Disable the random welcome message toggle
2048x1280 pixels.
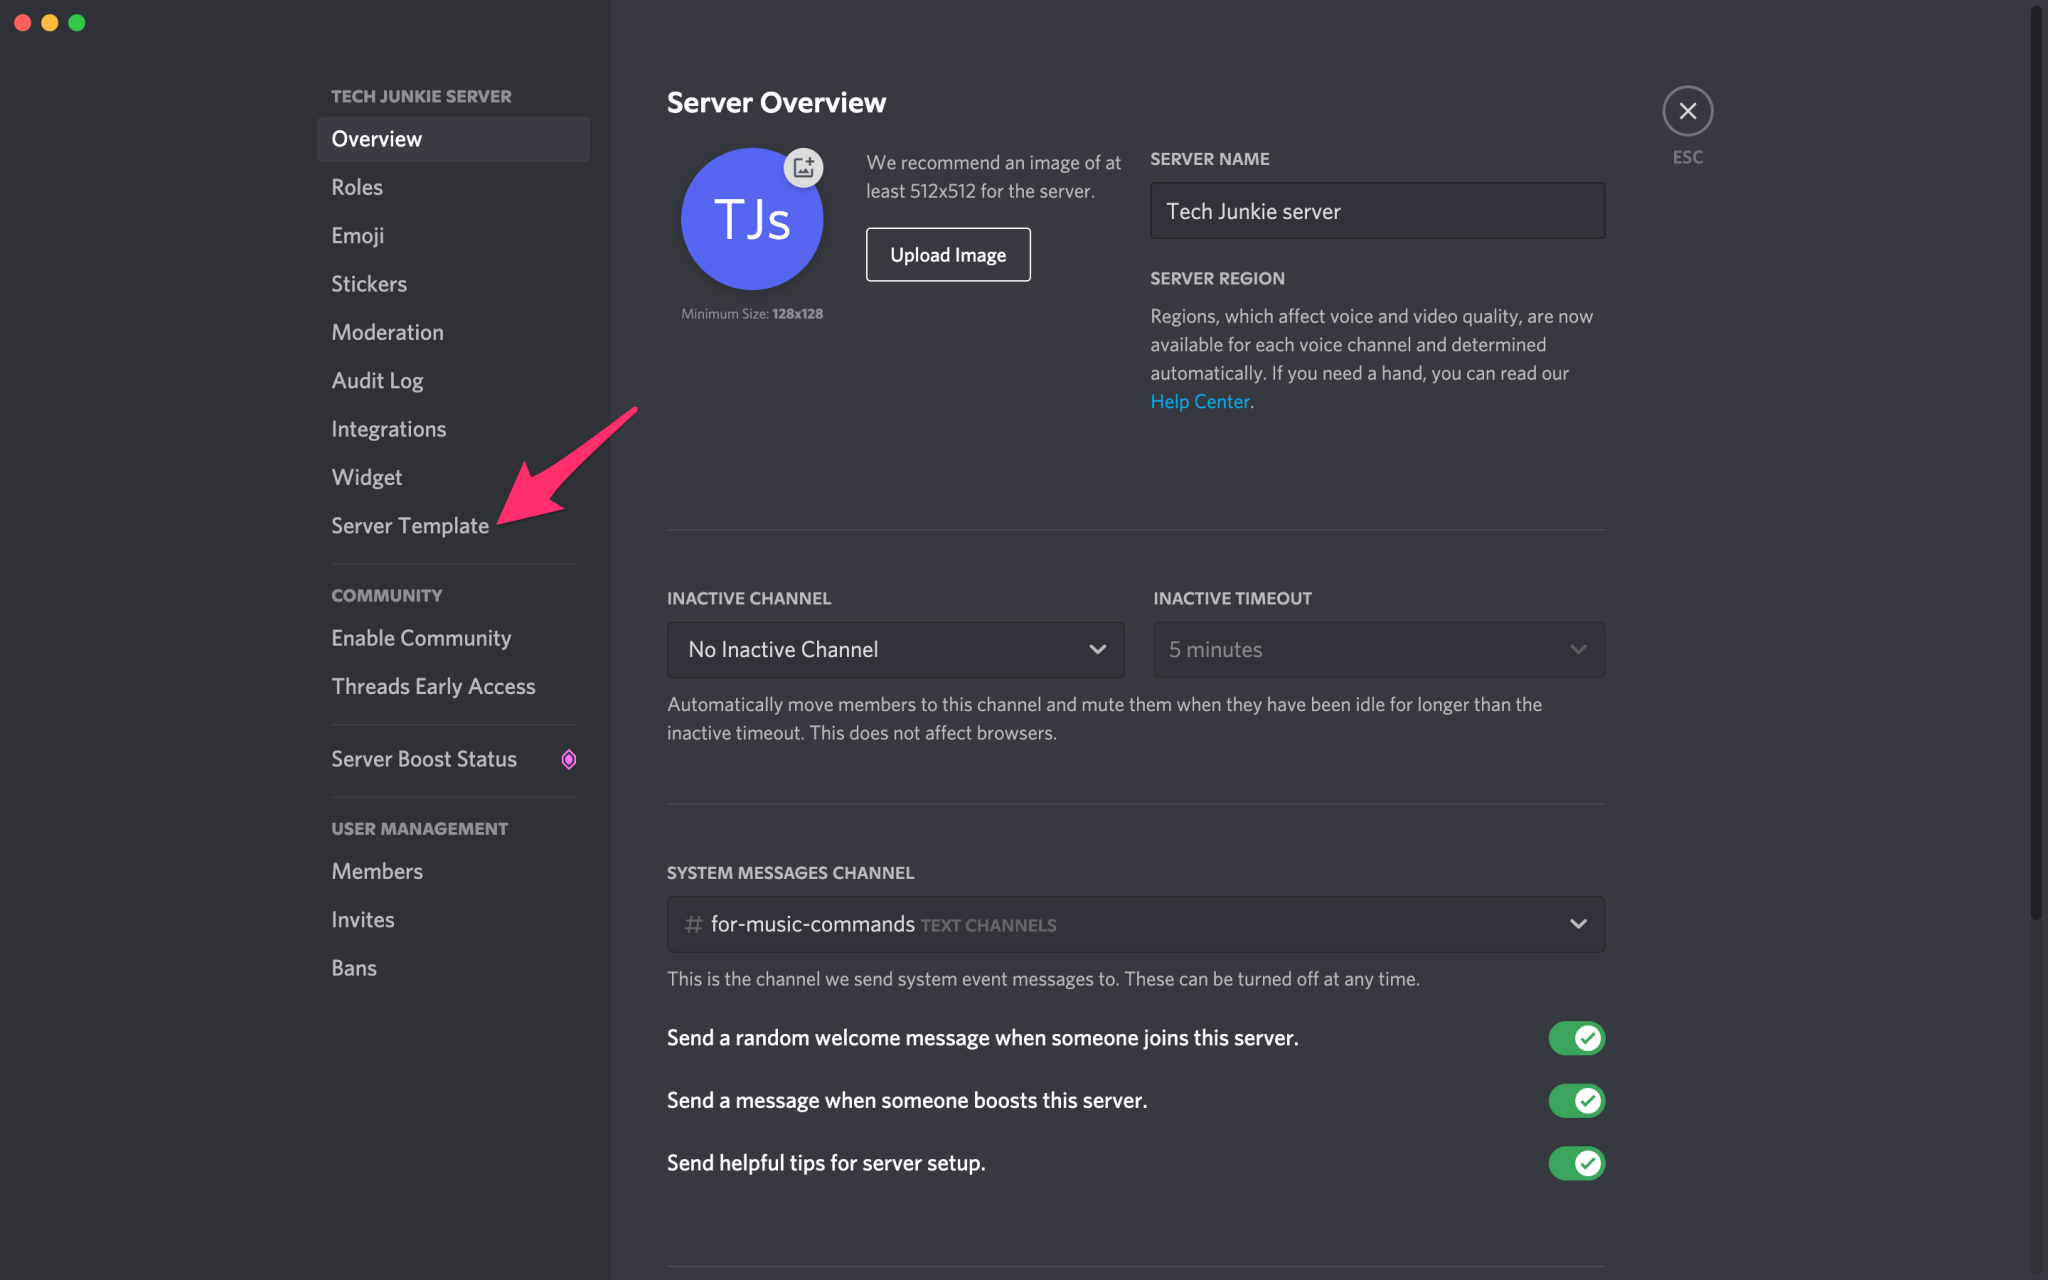[1577, 1038]
